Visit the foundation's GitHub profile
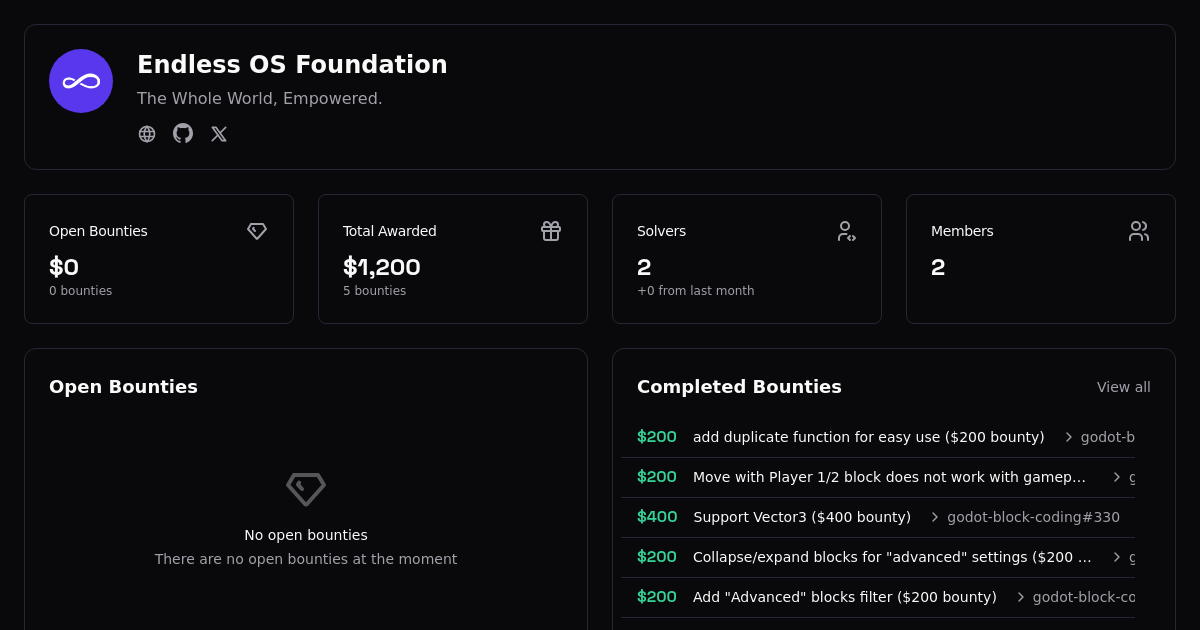 (x=183, y=133)
